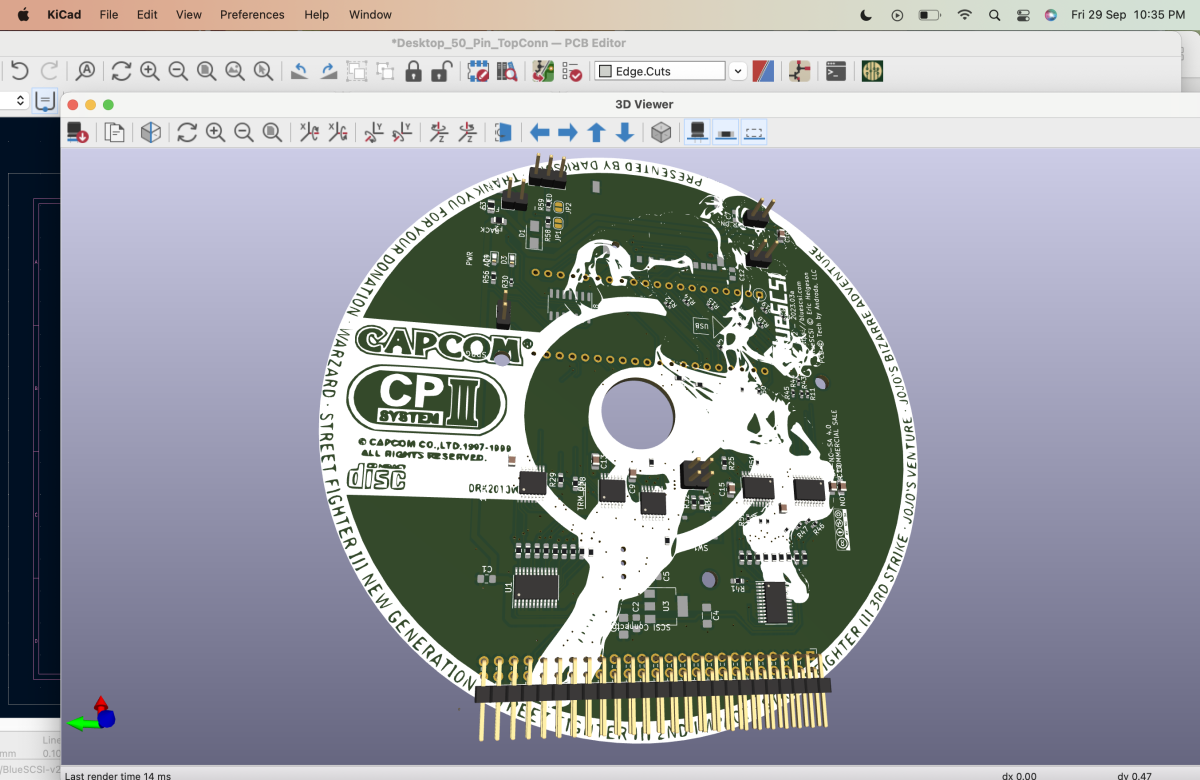Open the layer pair selector icon
This screenshot has height=780, width=1200.
tap(763, 71)
